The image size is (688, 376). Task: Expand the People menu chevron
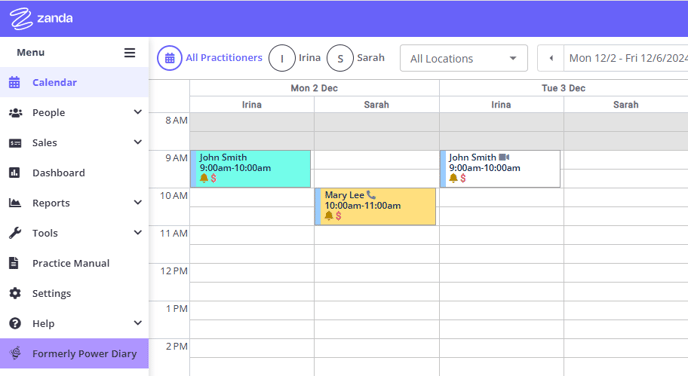(x=138, y=112)
